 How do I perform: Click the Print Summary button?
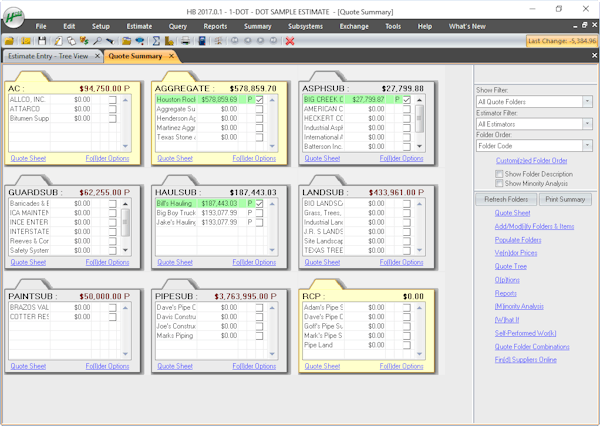[x=565, y=199]
